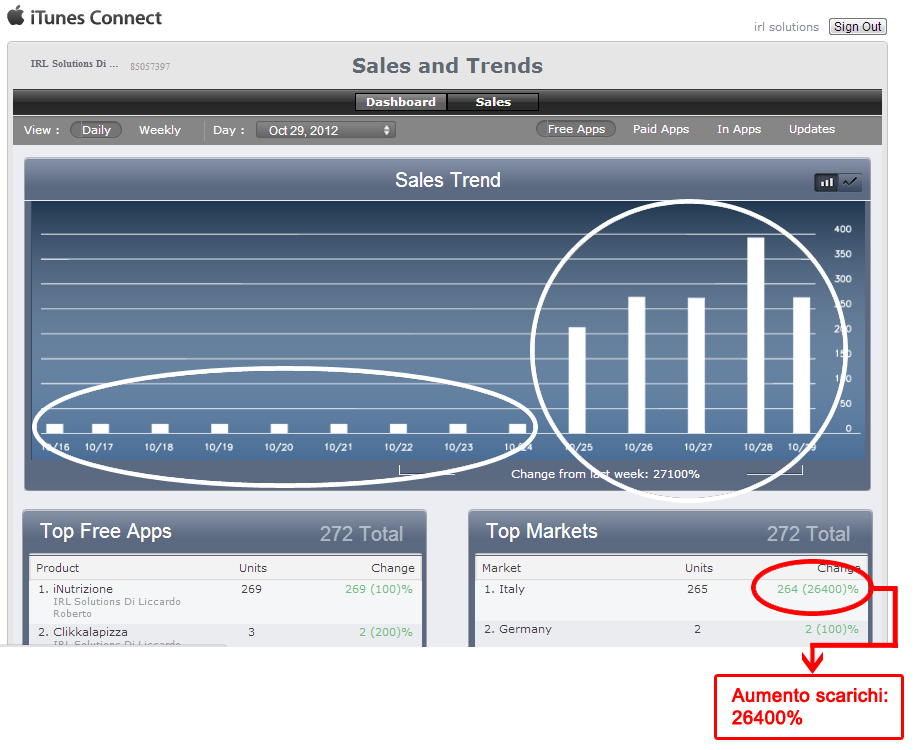Click the 269 (100)% change value
The image size is (917, 750).
point(378,589)
